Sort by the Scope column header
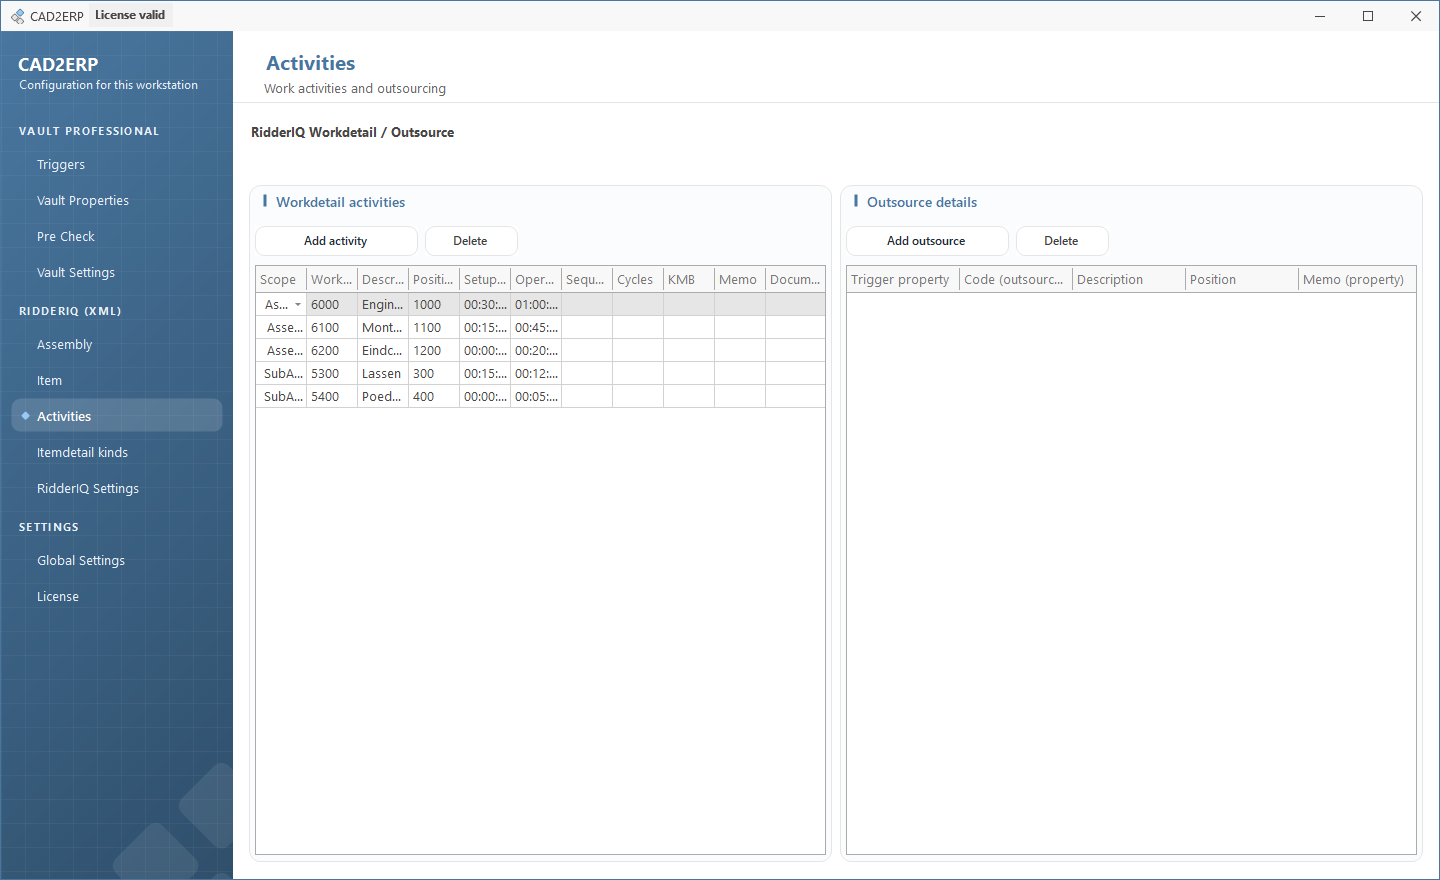 click(x=281, y=280)
